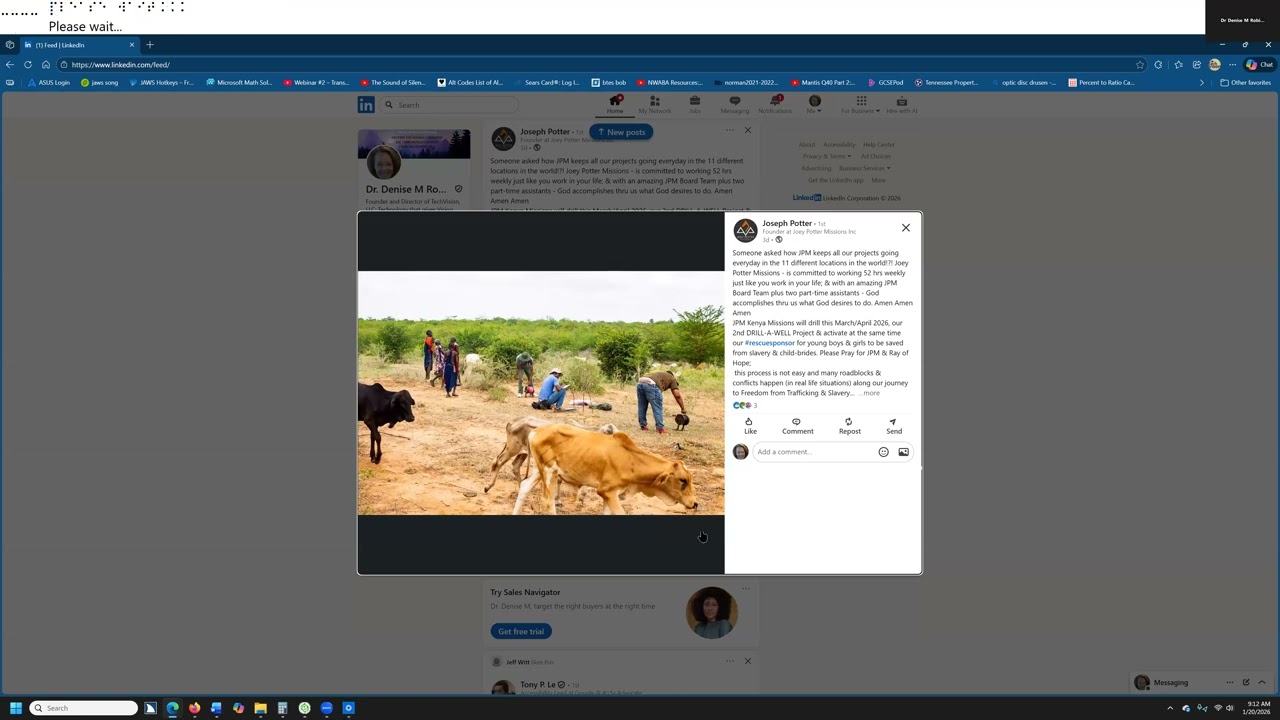Expand LinkedIn 'For Business' menu
Image resolution: width=1280 pixels, height=720 pixels.
point(861,105)
